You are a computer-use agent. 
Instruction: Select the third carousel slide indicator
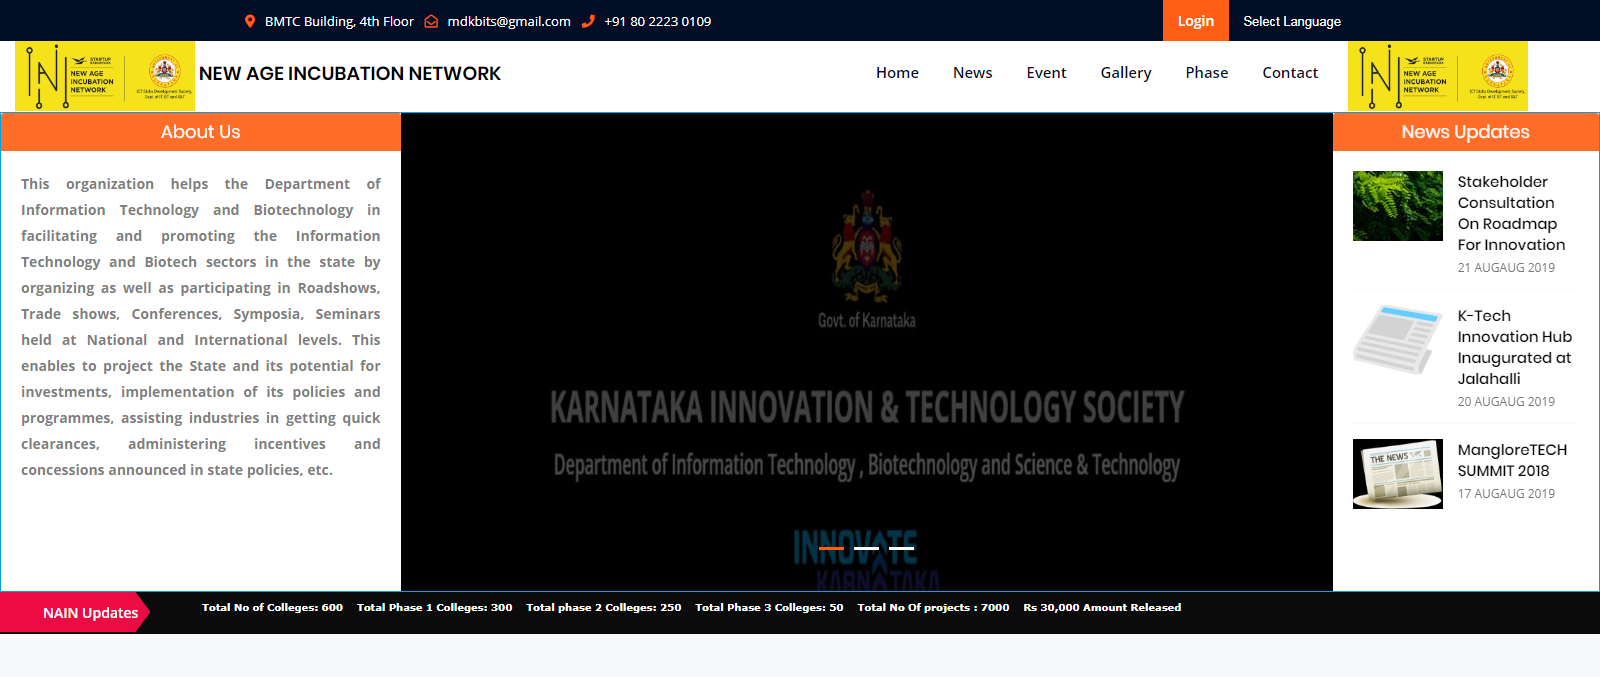click(902, 548)
